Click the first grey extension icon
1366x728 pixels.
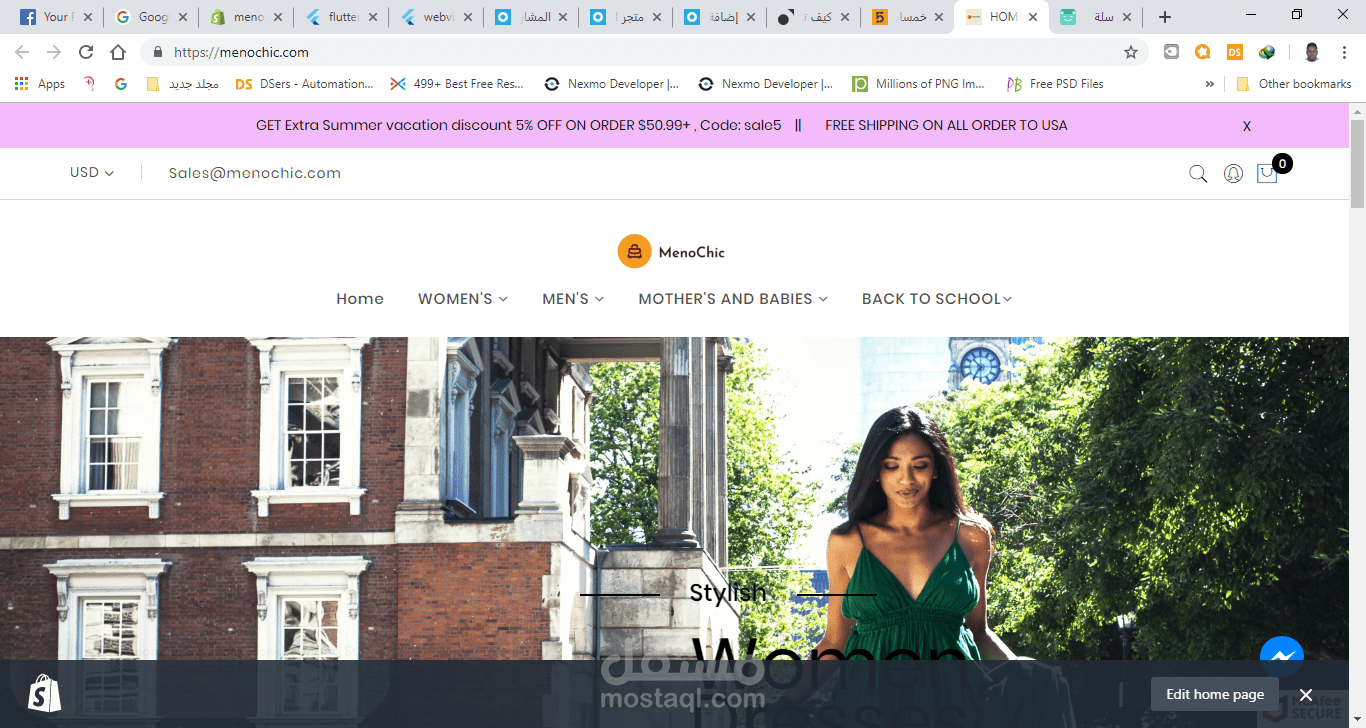[x=1171, y=52]
